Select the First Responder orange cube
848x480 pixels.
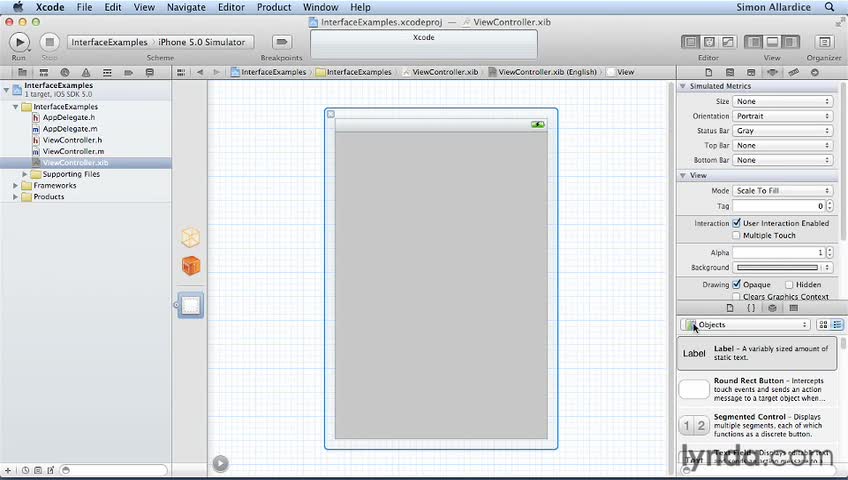point(191,265)
